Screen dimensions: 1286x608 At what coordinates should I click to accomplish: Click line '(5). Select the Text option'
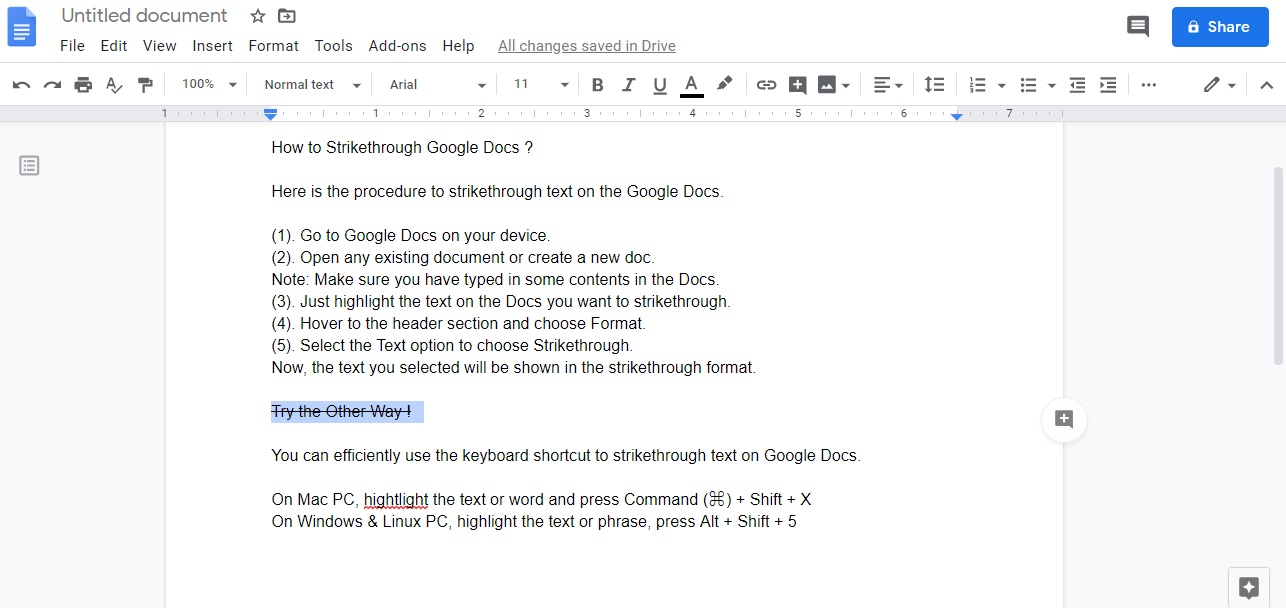(x=452, y=346)
